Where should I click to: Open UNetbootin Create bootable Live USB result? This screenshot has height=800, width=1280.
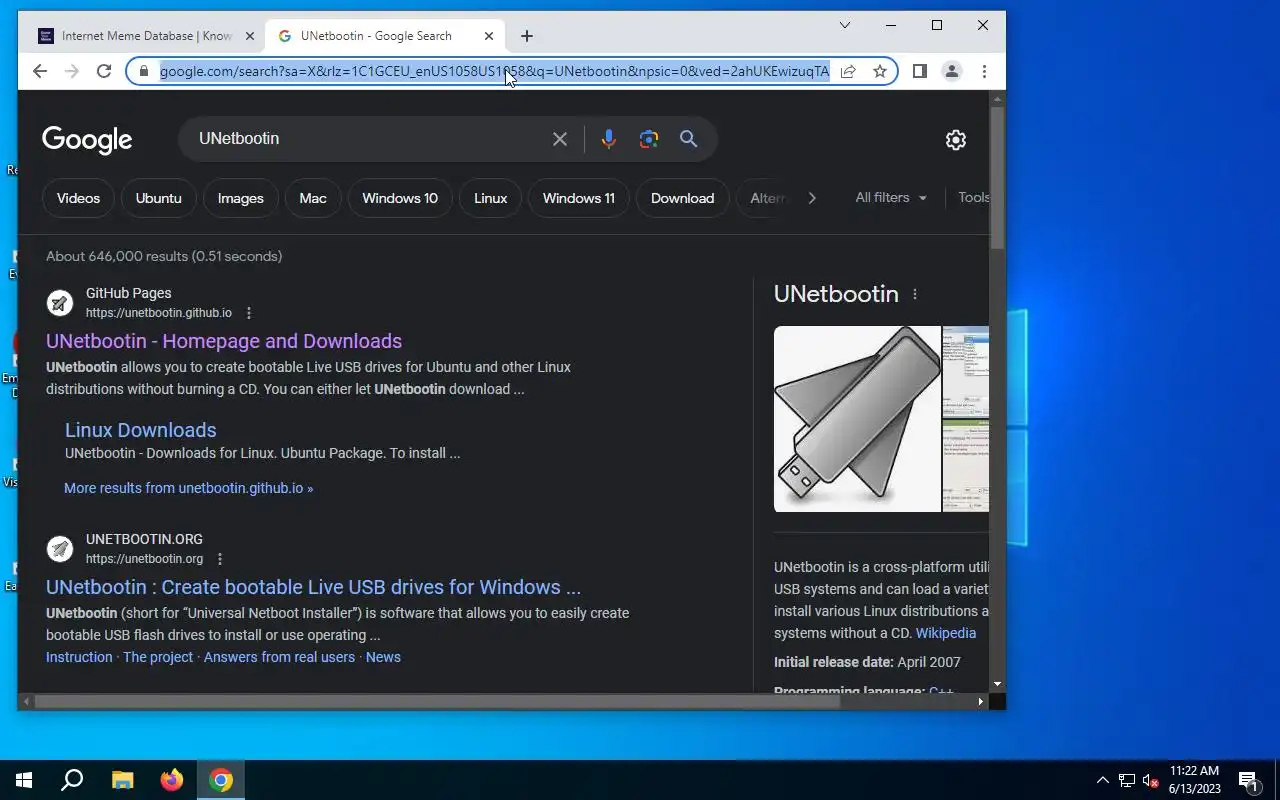click(x=313, y=587)
